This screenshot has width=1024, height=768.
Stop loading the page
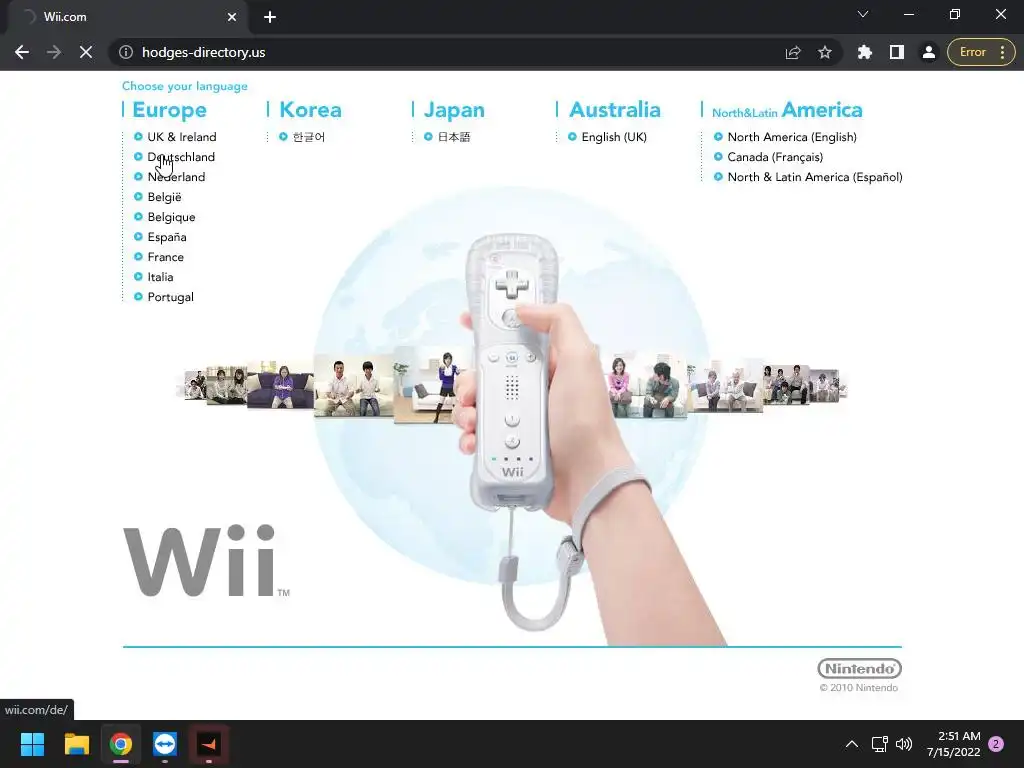point(86,52)
